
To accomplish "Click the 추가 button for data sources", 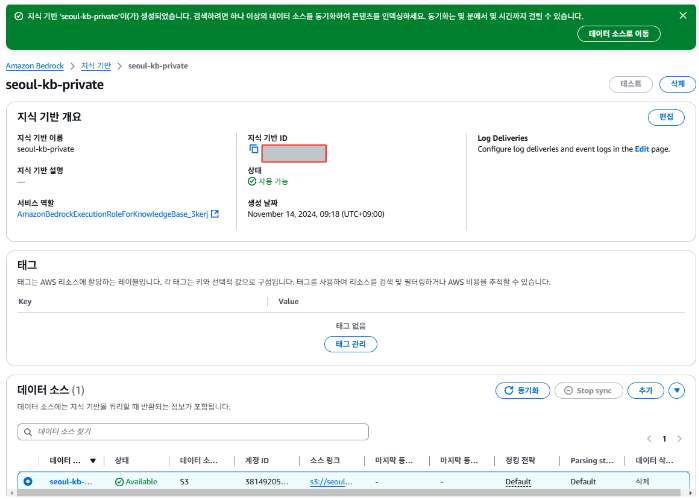I will (645, 390).
